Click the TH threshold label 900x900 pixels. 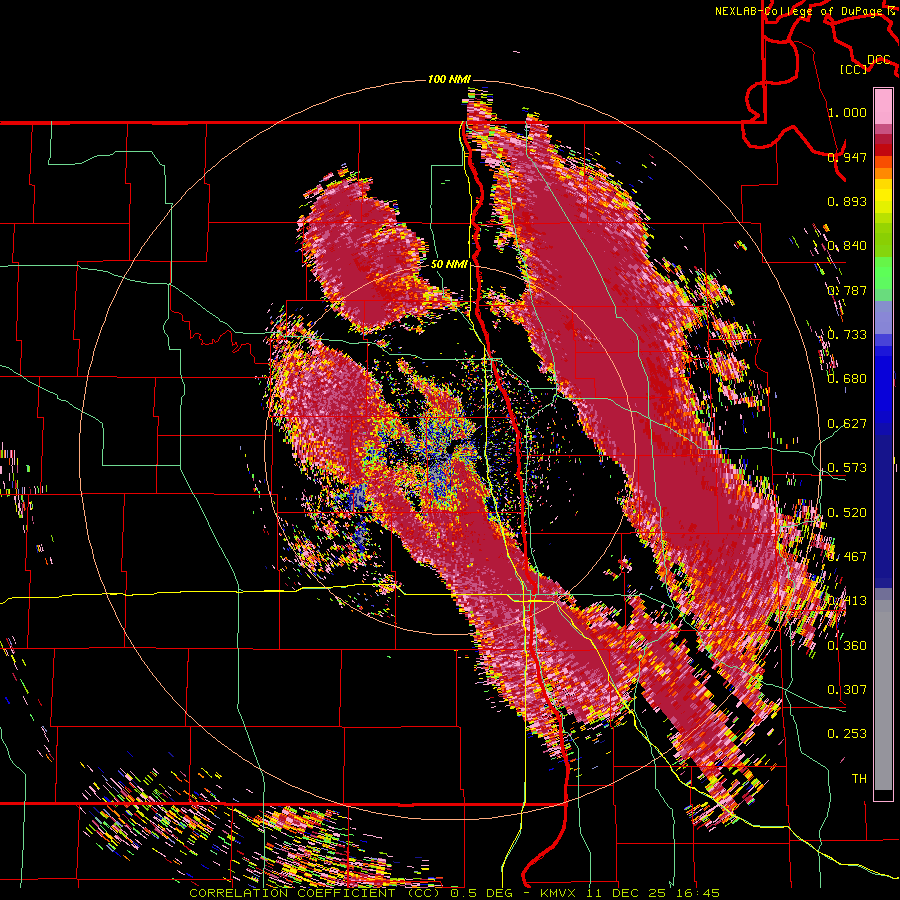click(x=859, y=779)
